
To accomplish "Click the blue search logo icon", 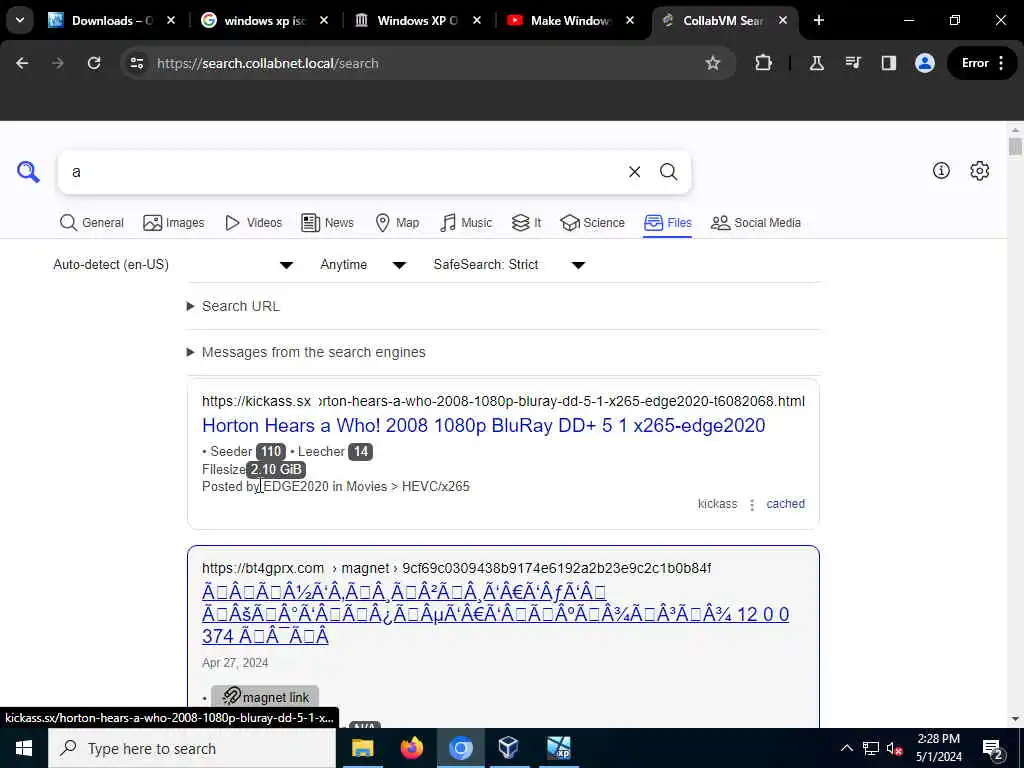I will coord(28,172).
